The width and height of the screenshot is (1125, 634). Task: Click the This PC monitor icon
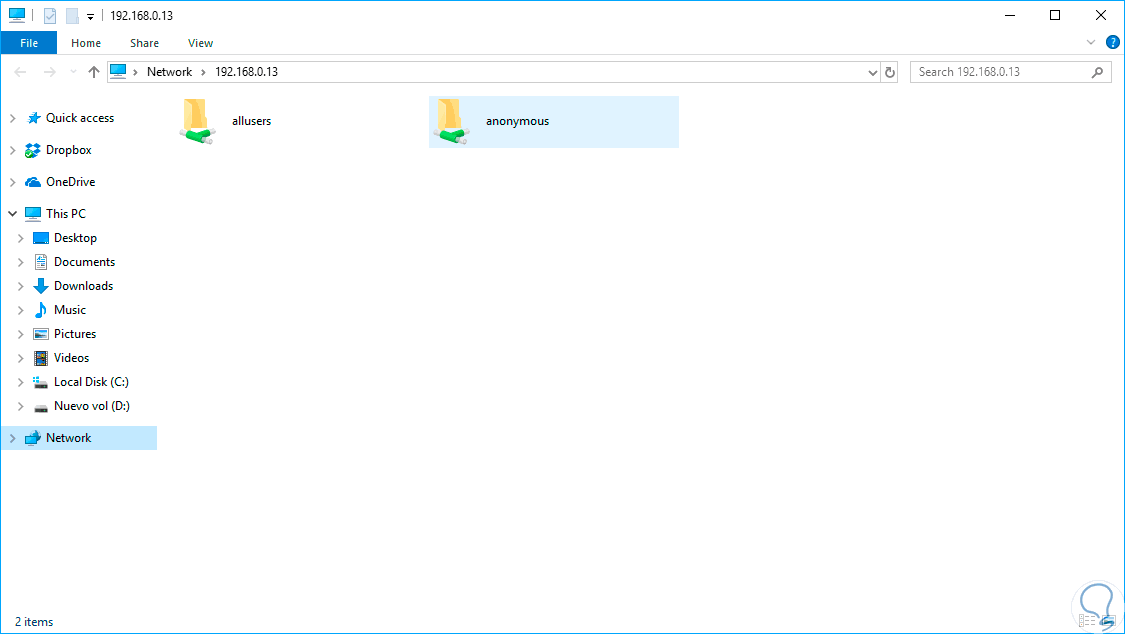[x=33, y=214]
